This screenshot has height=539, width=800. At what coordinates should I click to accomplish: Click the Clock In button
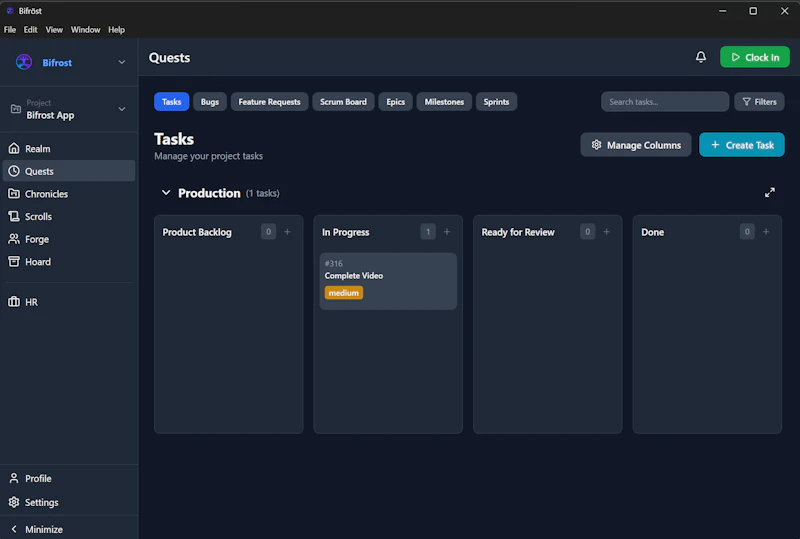pos(755,57)
